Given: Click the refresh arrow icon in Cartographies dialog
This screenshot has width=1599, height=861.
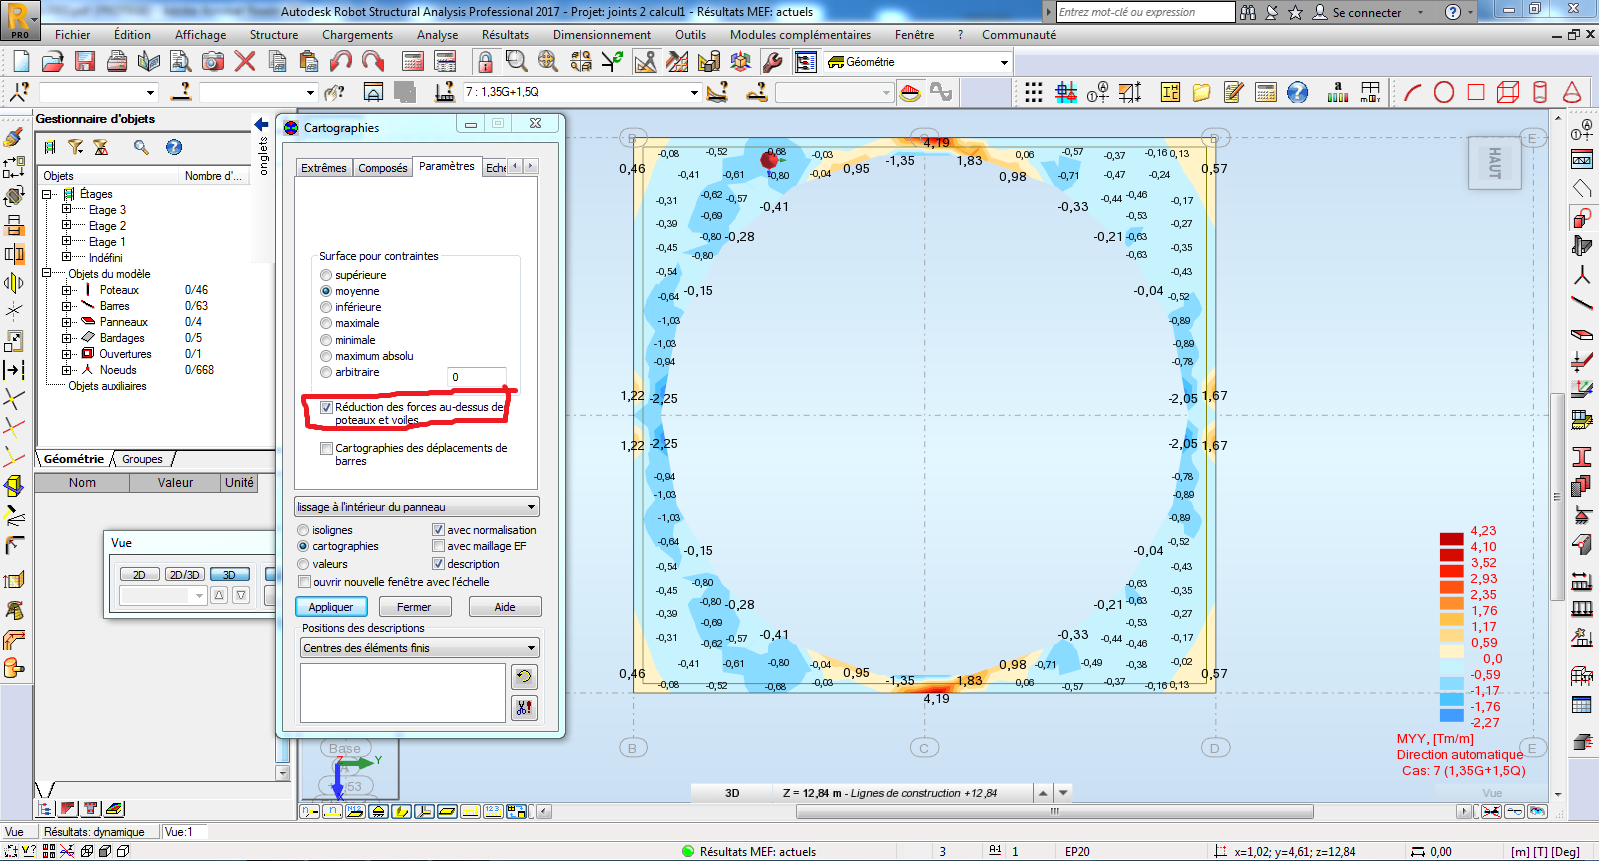Looking at the screenshot, I should pyautogui.click(x=524, y=677).
